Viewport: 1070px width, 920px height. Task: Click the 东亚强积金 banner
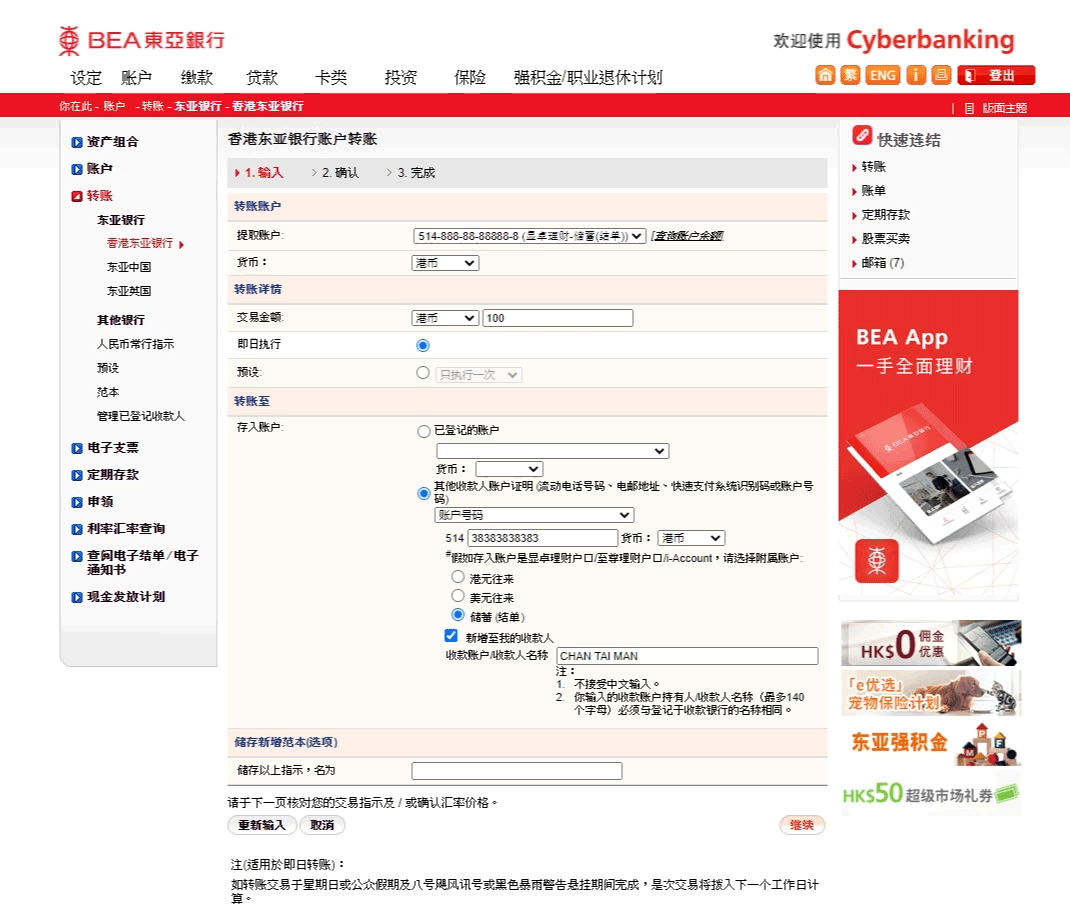pos(931,743)
